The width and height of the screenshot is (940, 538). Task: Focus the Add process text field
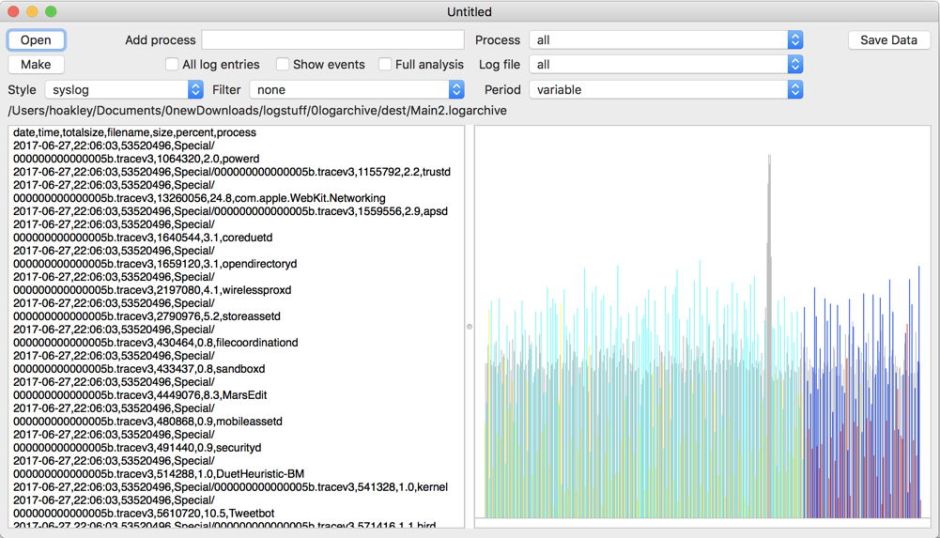[x=333, y=40]
